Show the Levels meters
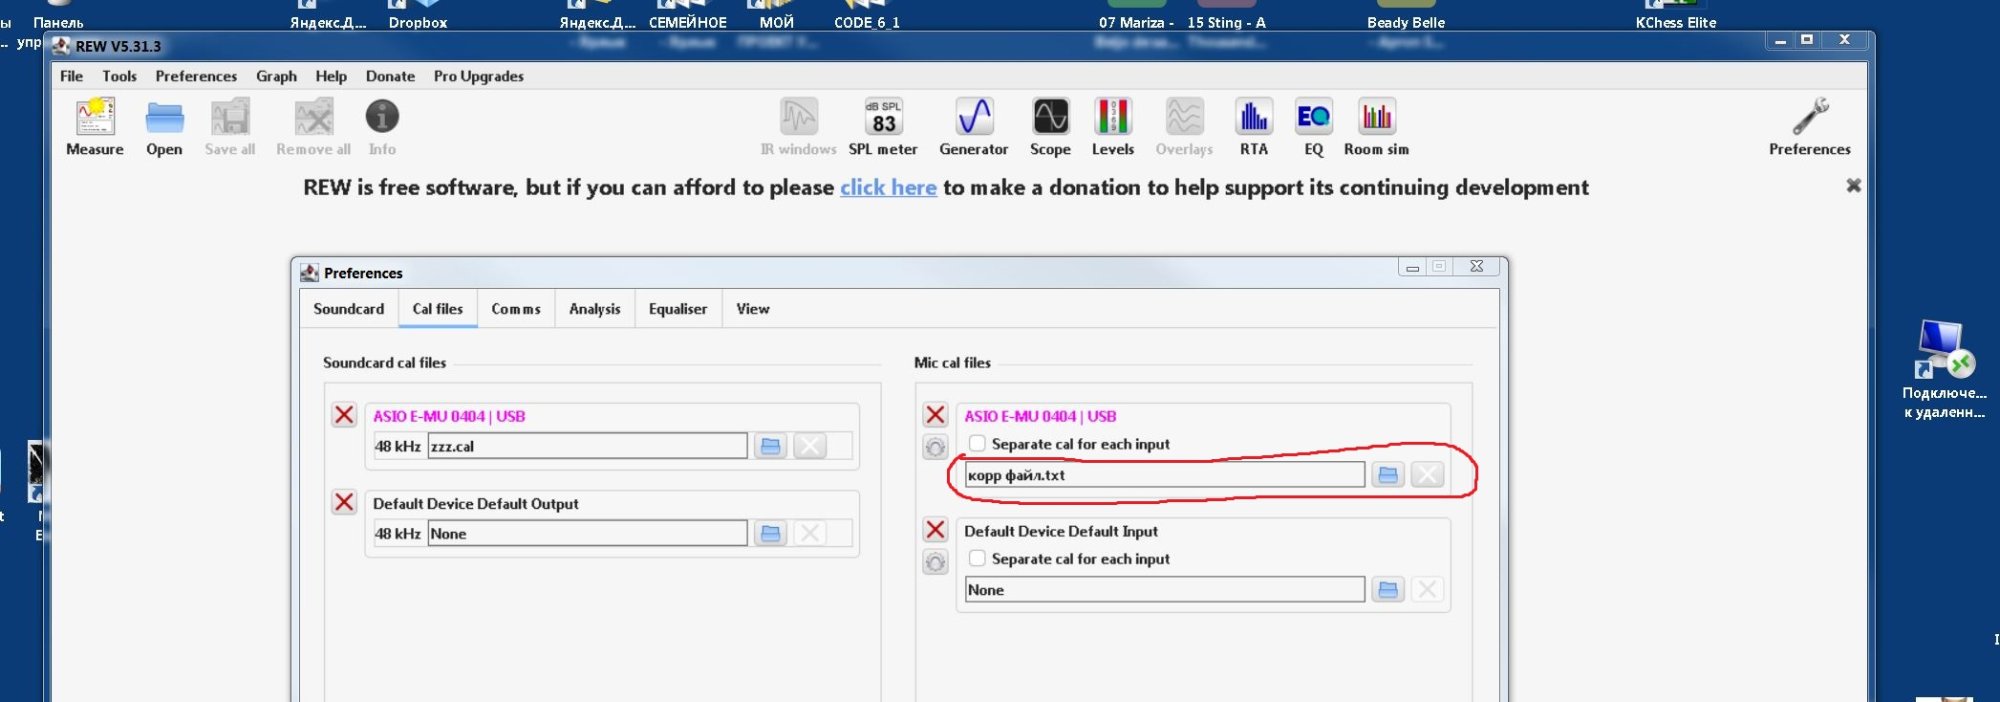This screenshot has width=2000, height=702. pyautogui.click(x=1112, y=127)
